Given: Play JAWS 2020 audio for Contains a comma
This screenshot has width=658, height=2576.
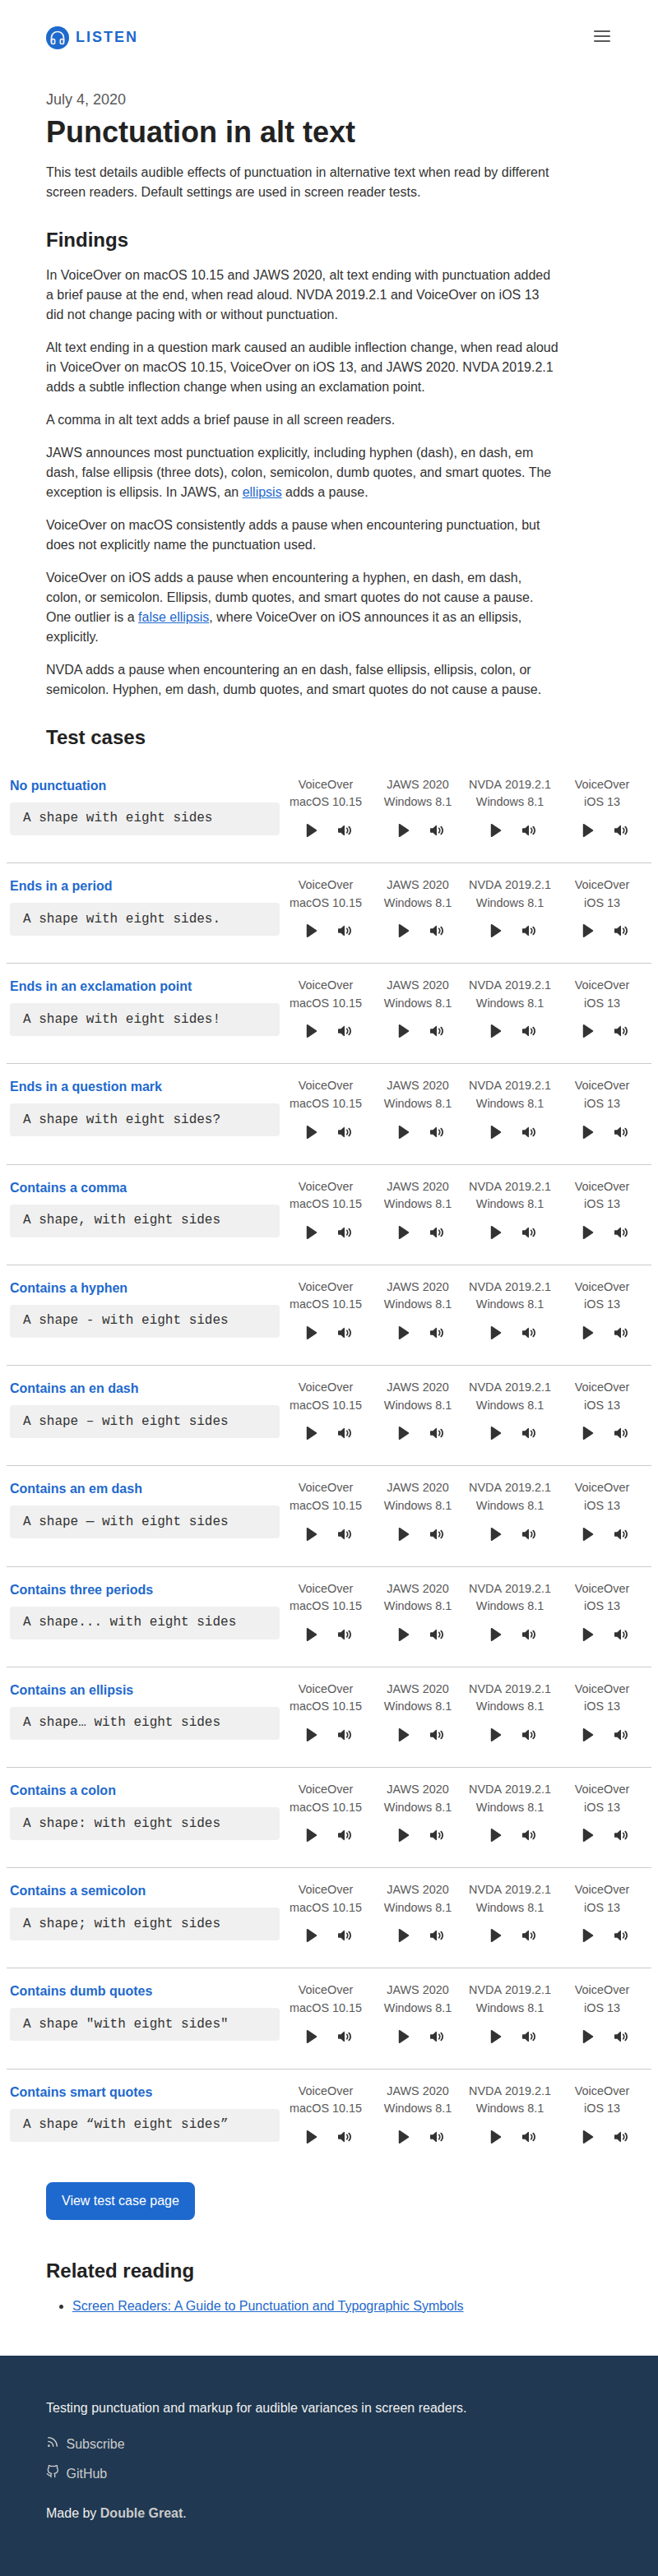Looking at the screenshot, I should (x=403, y=1233).
